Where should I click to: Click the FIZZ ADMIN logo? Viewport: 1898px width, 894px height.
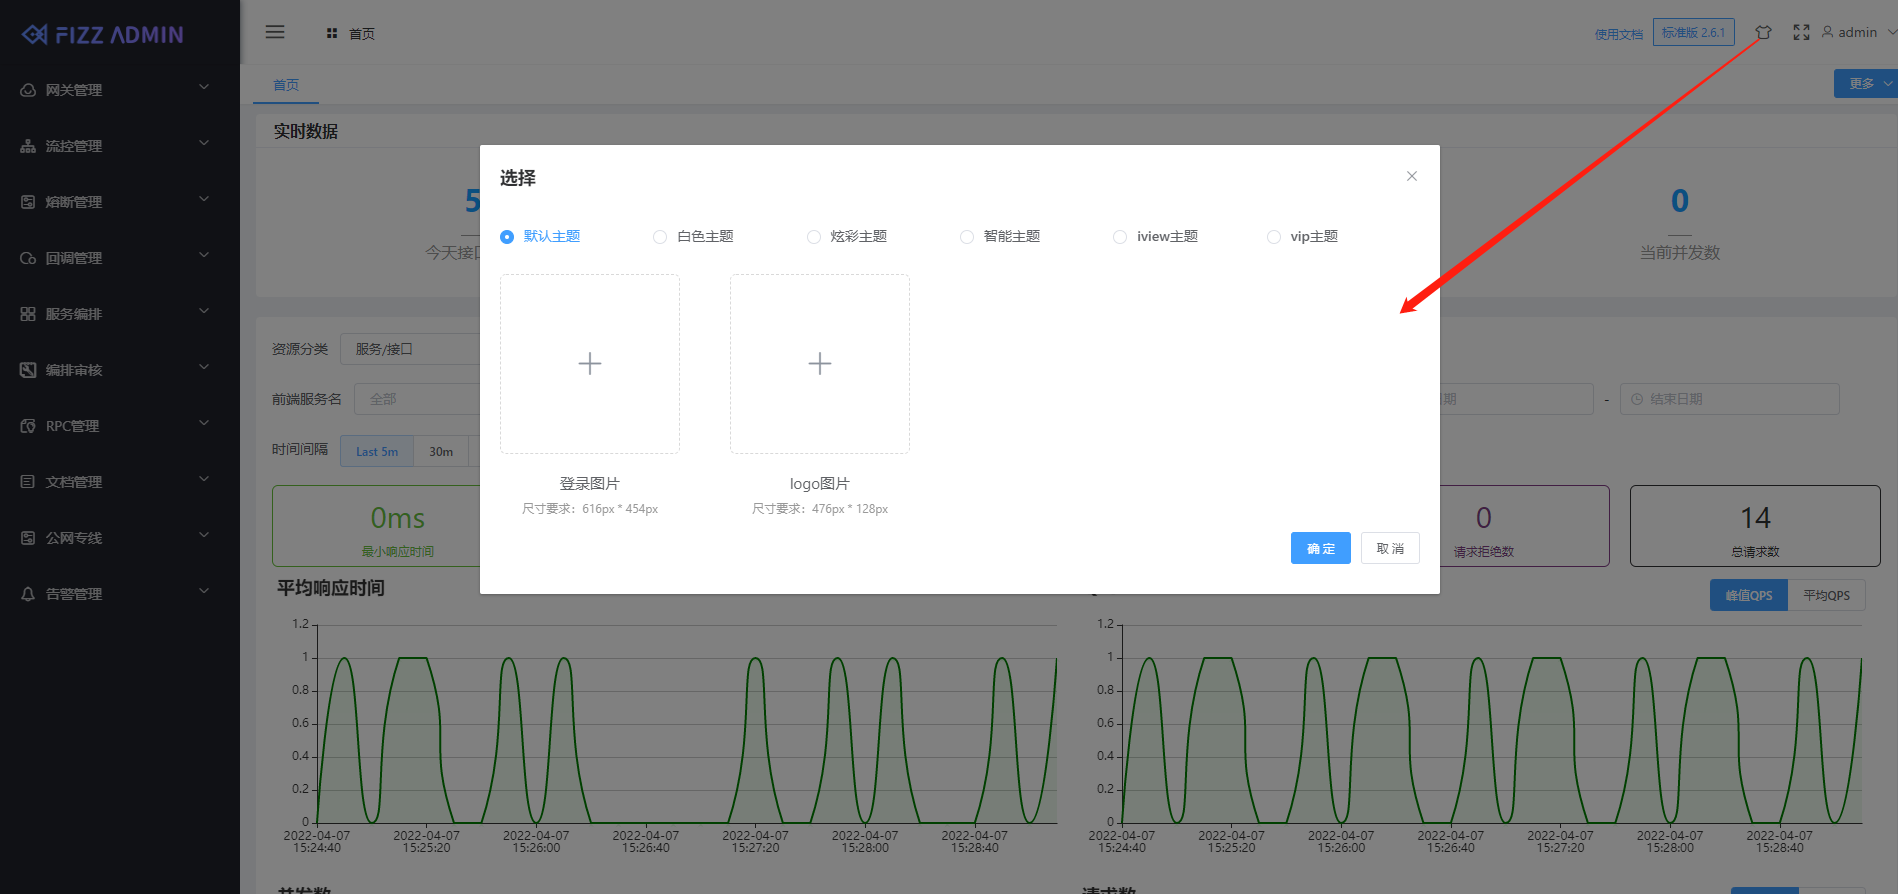[x=103, y=35]
